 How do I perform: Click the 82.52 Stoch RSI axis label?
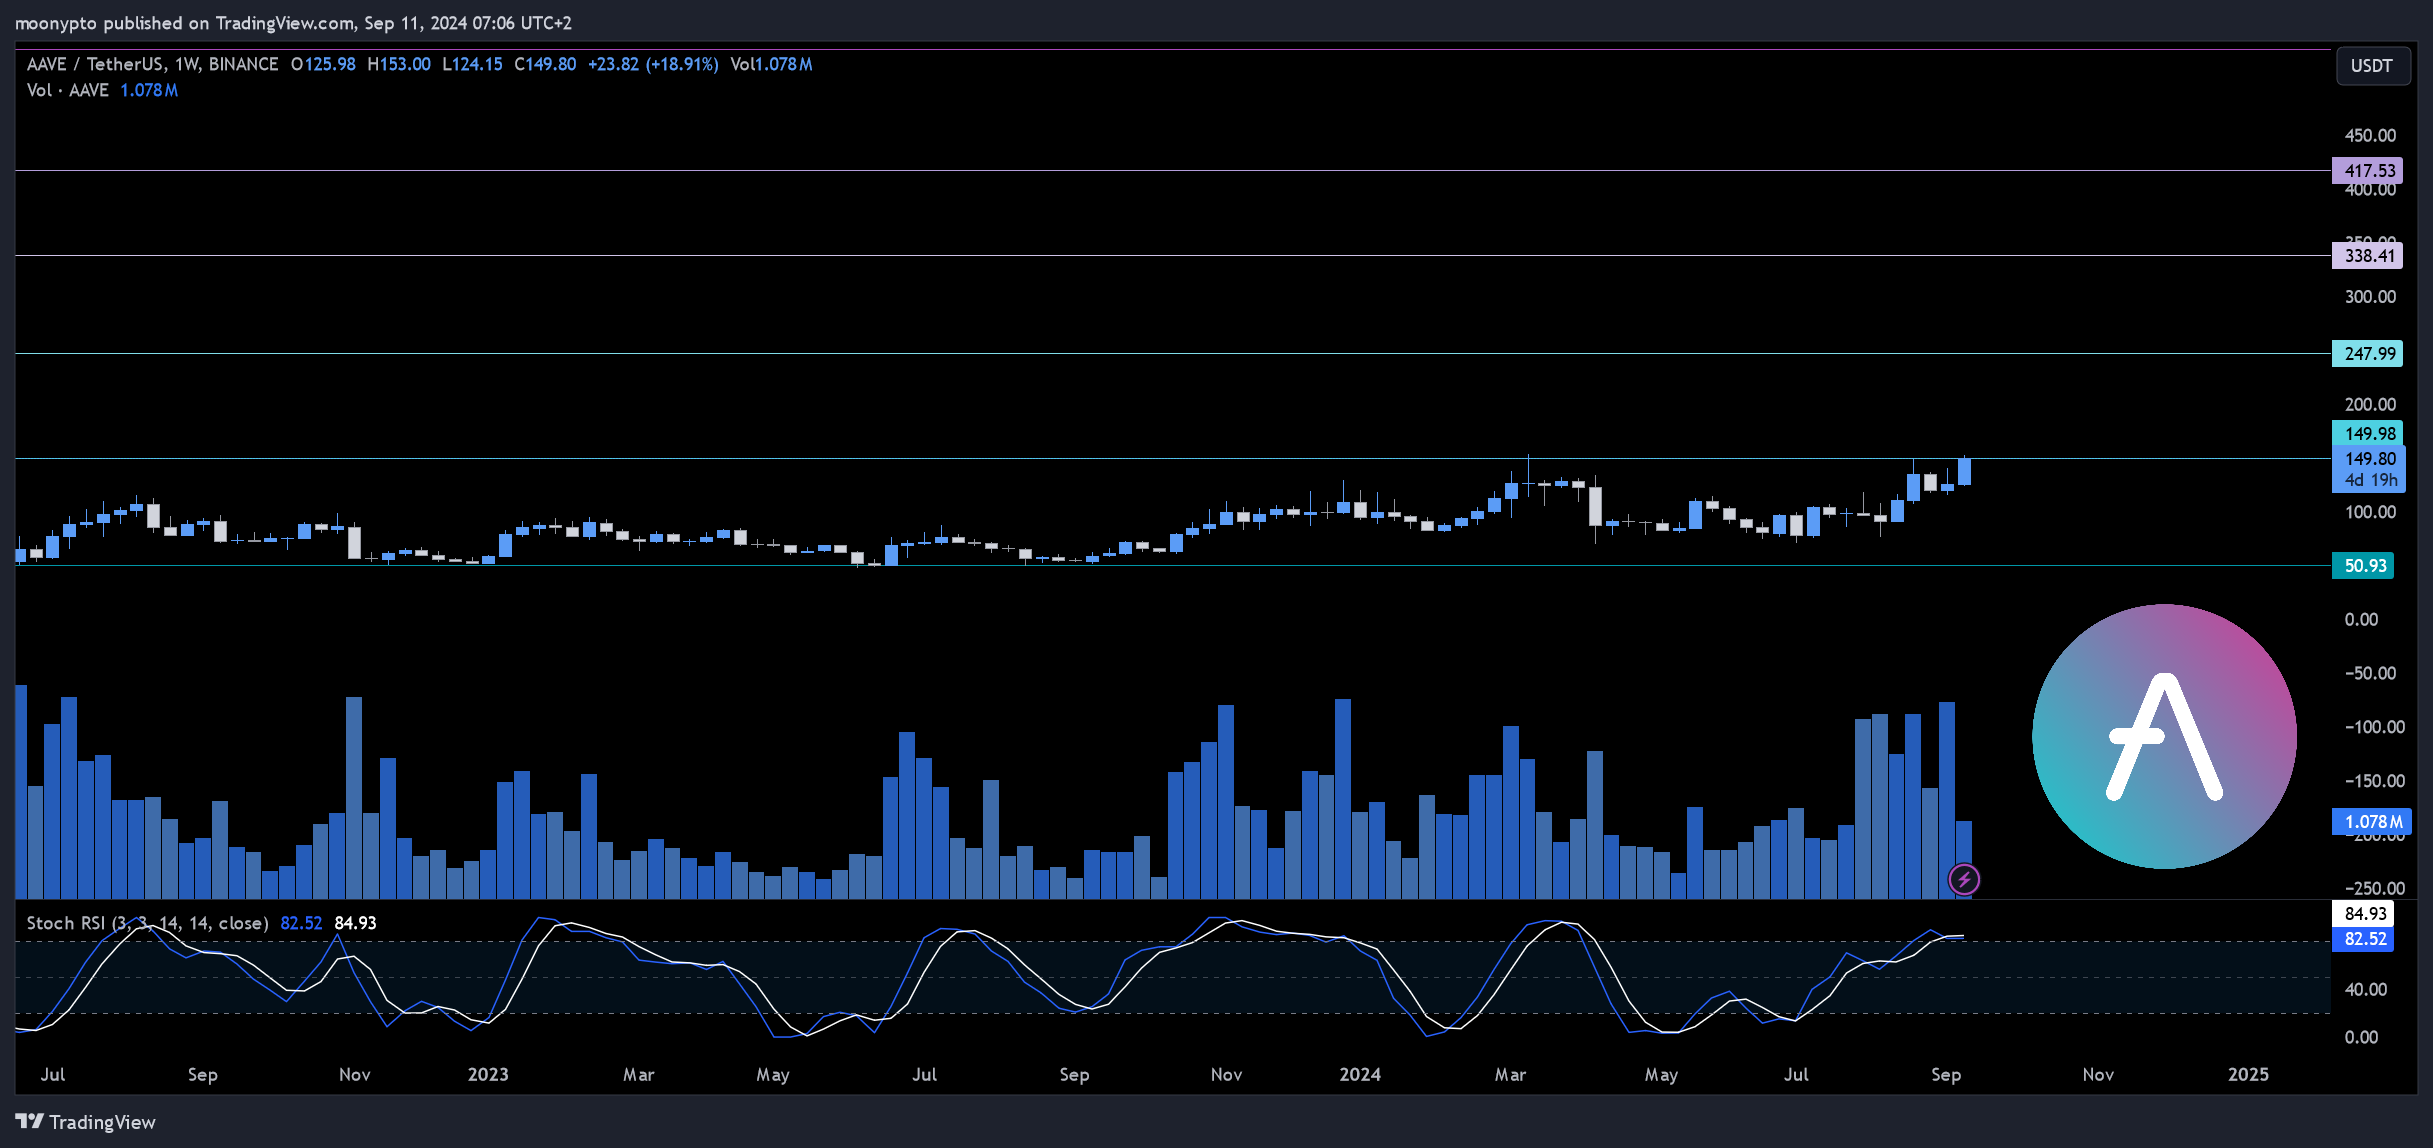(2362, 939)
